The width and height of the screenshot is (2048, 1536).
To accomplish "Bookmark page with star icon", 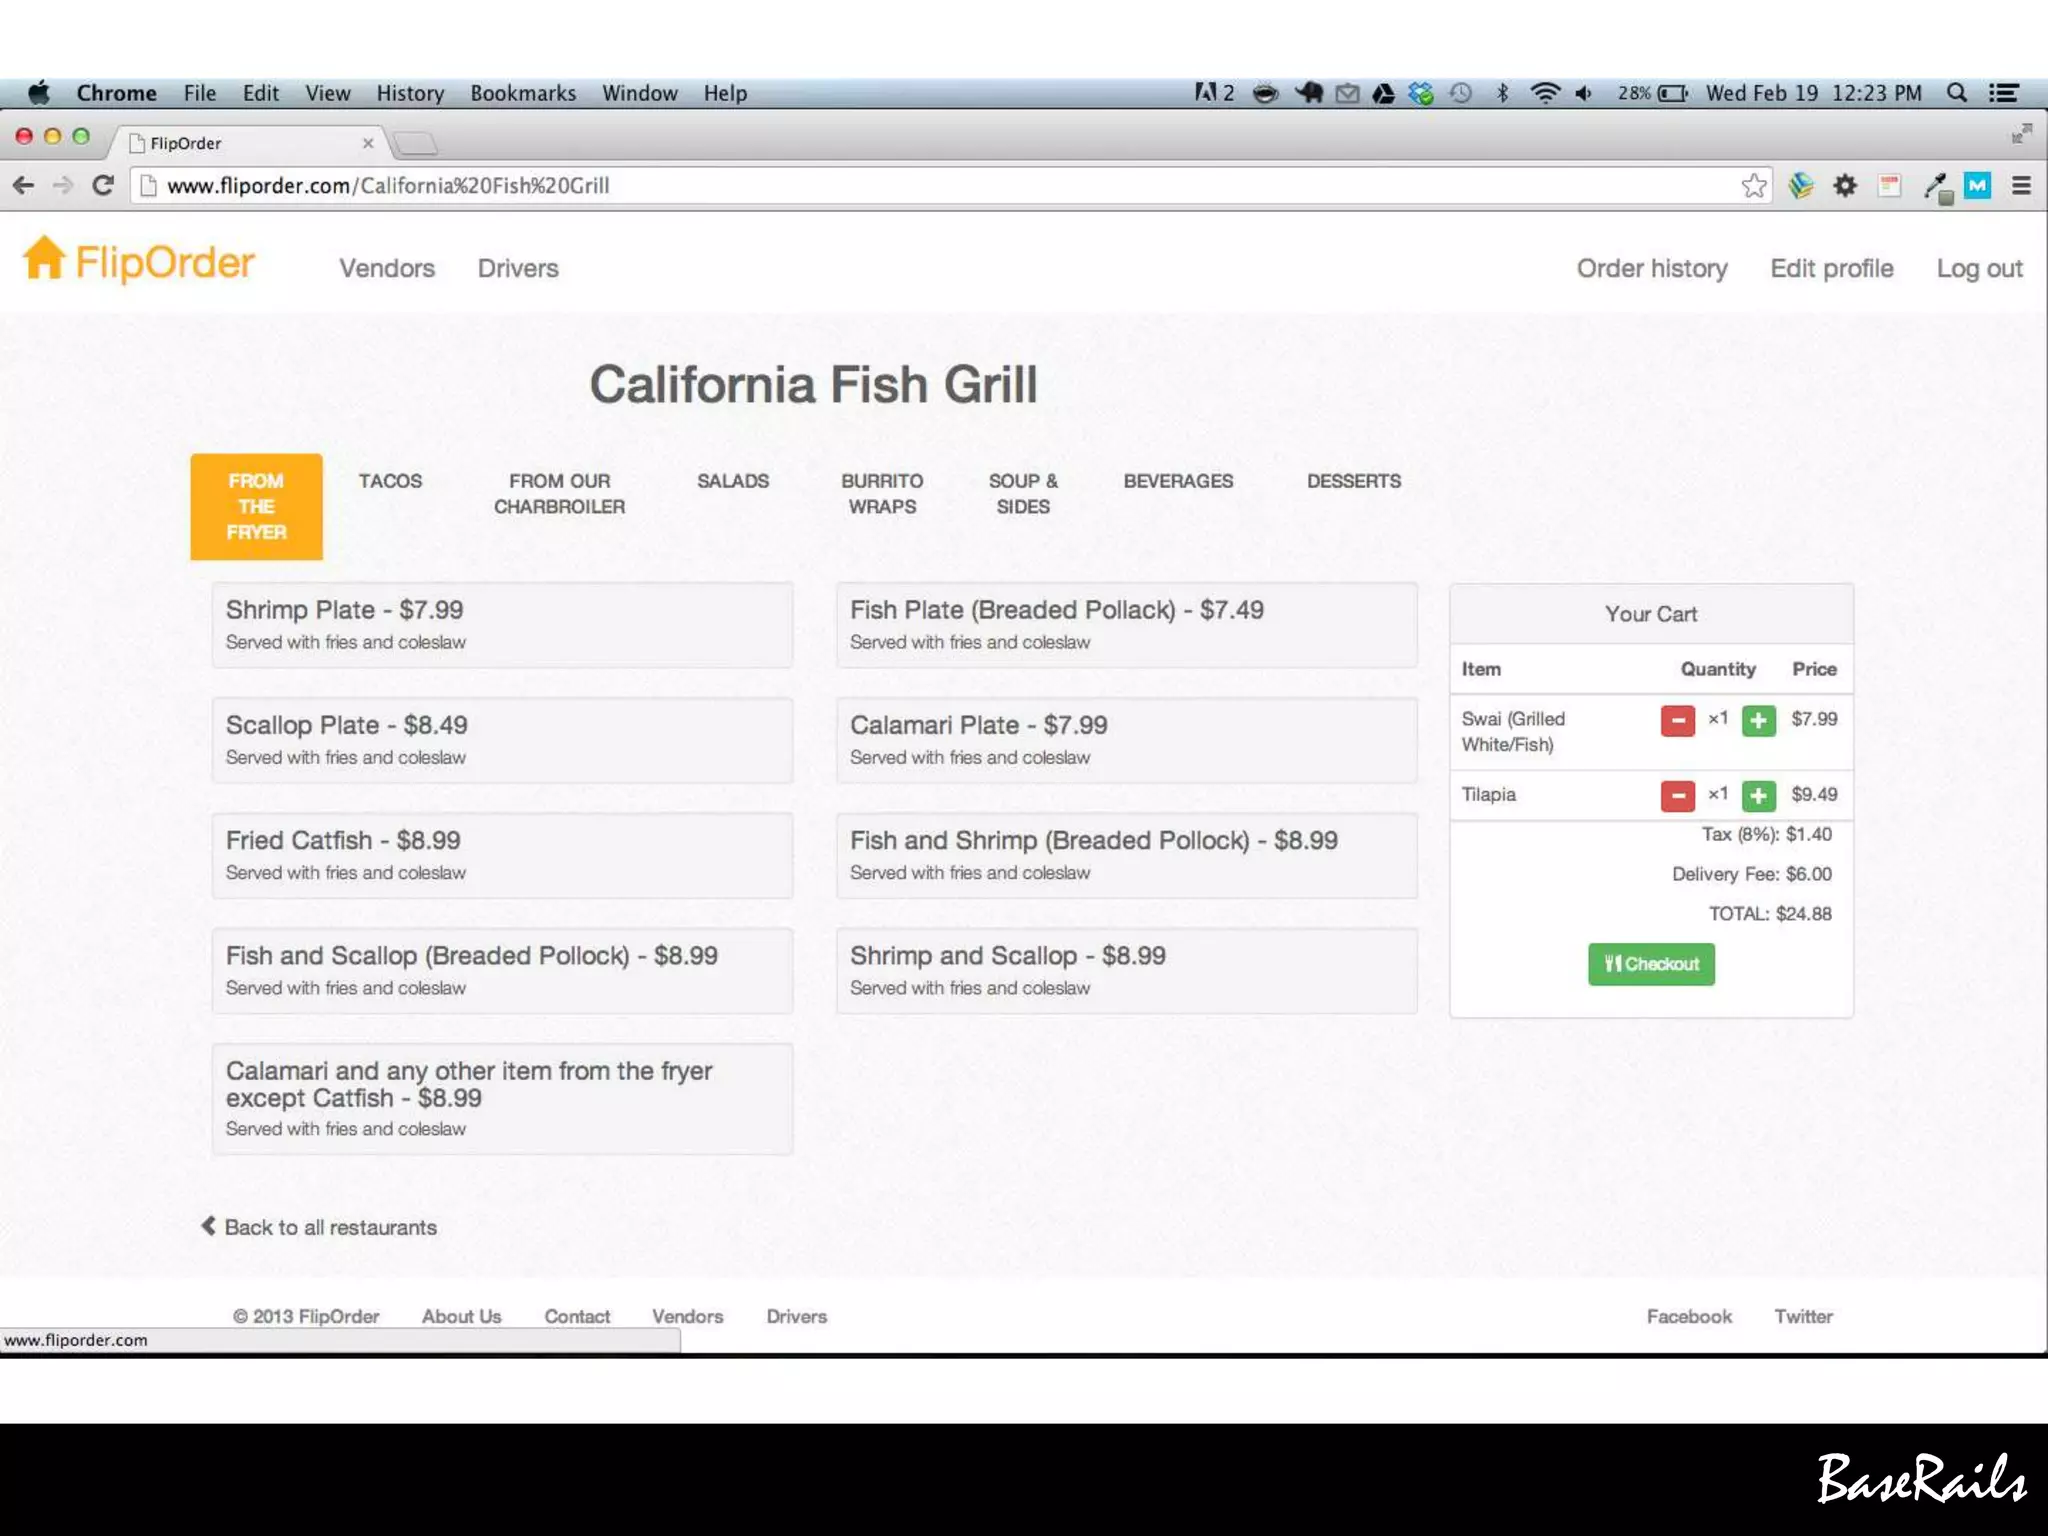I will pyautogui.click(x=1753, y=186).
